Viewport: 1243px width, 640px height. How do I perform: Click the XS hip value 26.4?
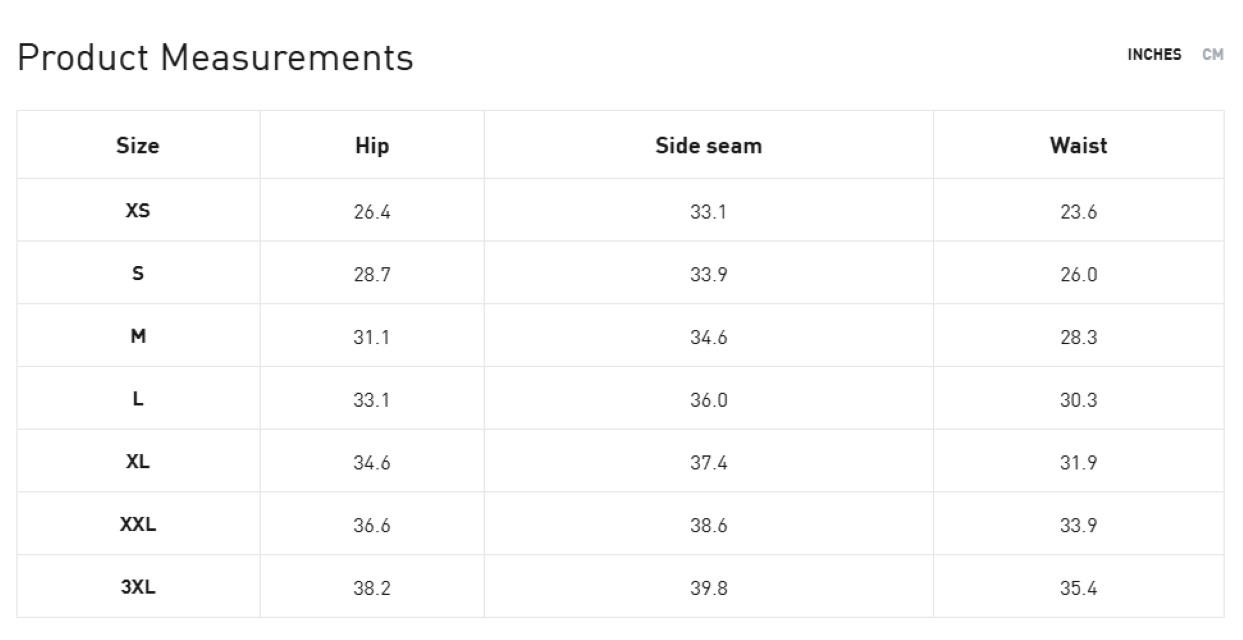[x=372, y=212]
